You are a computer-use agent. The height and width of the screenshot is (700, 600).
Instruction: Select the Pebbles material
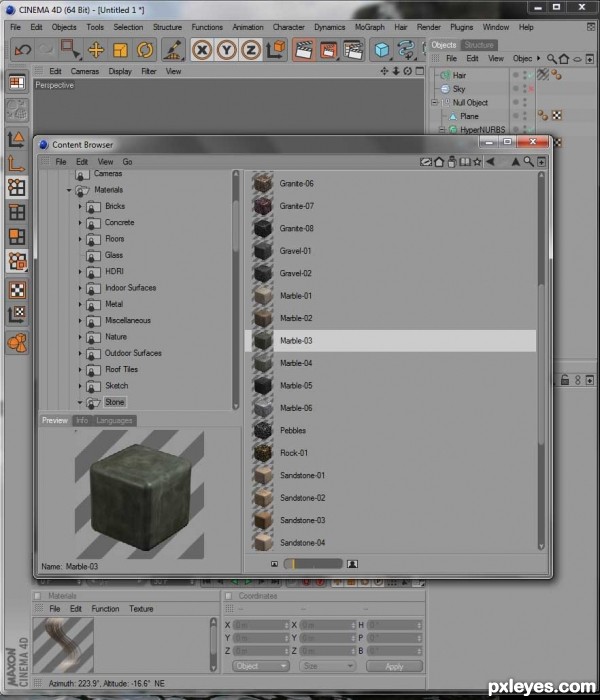(391, 431)
